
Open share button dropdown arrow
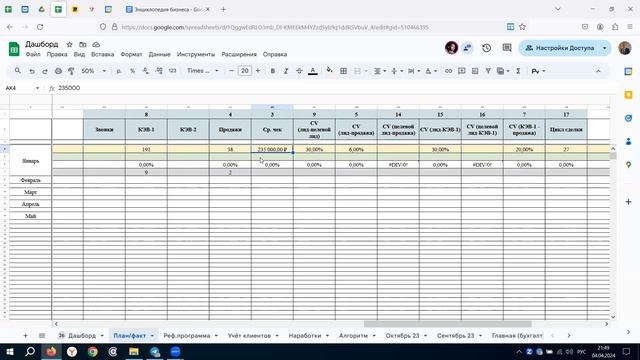click(x=604, y=48)
